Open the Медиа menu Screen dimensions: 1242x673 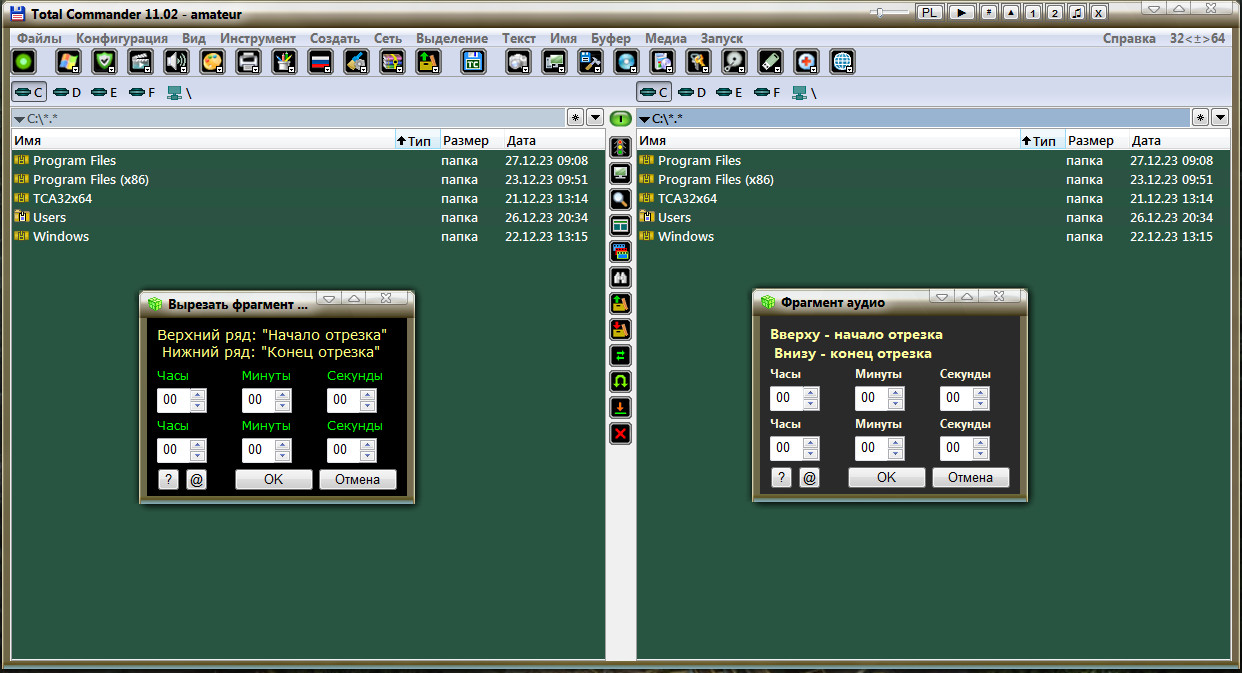(666, 38)
